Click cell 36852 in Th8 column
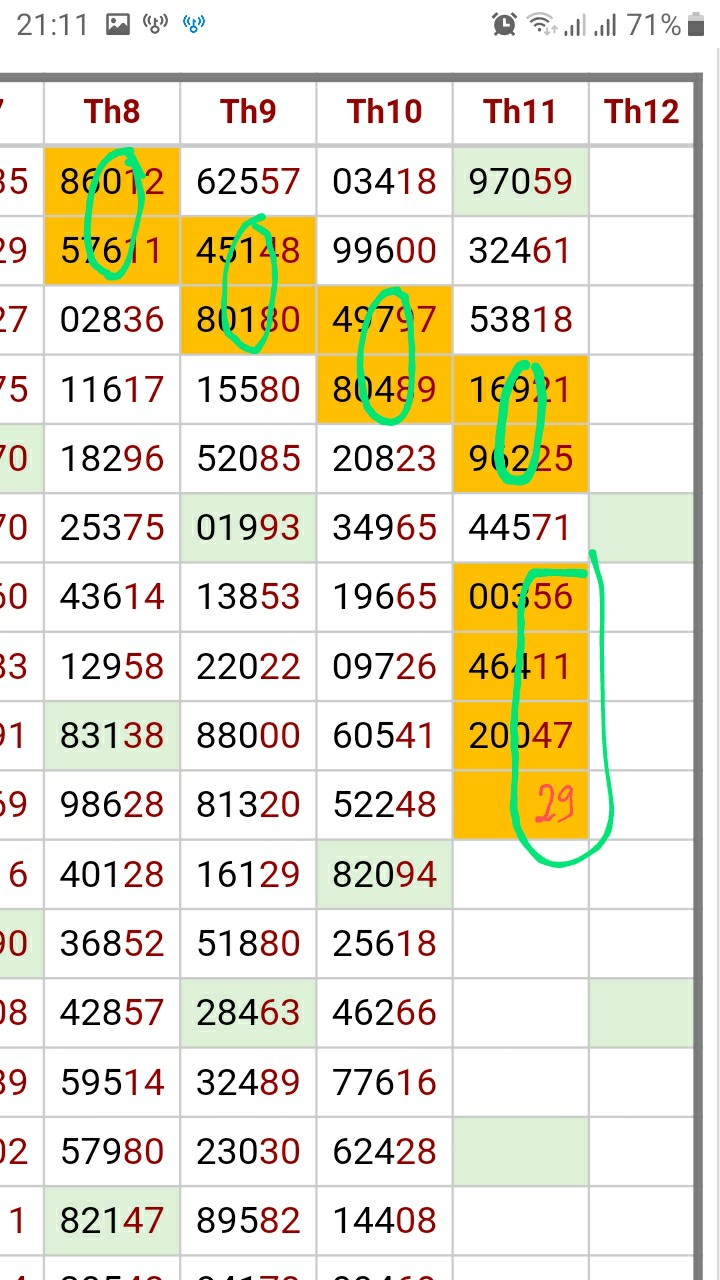The height and width of the screenshot is (1280, 720). click(x=112, y=943)
